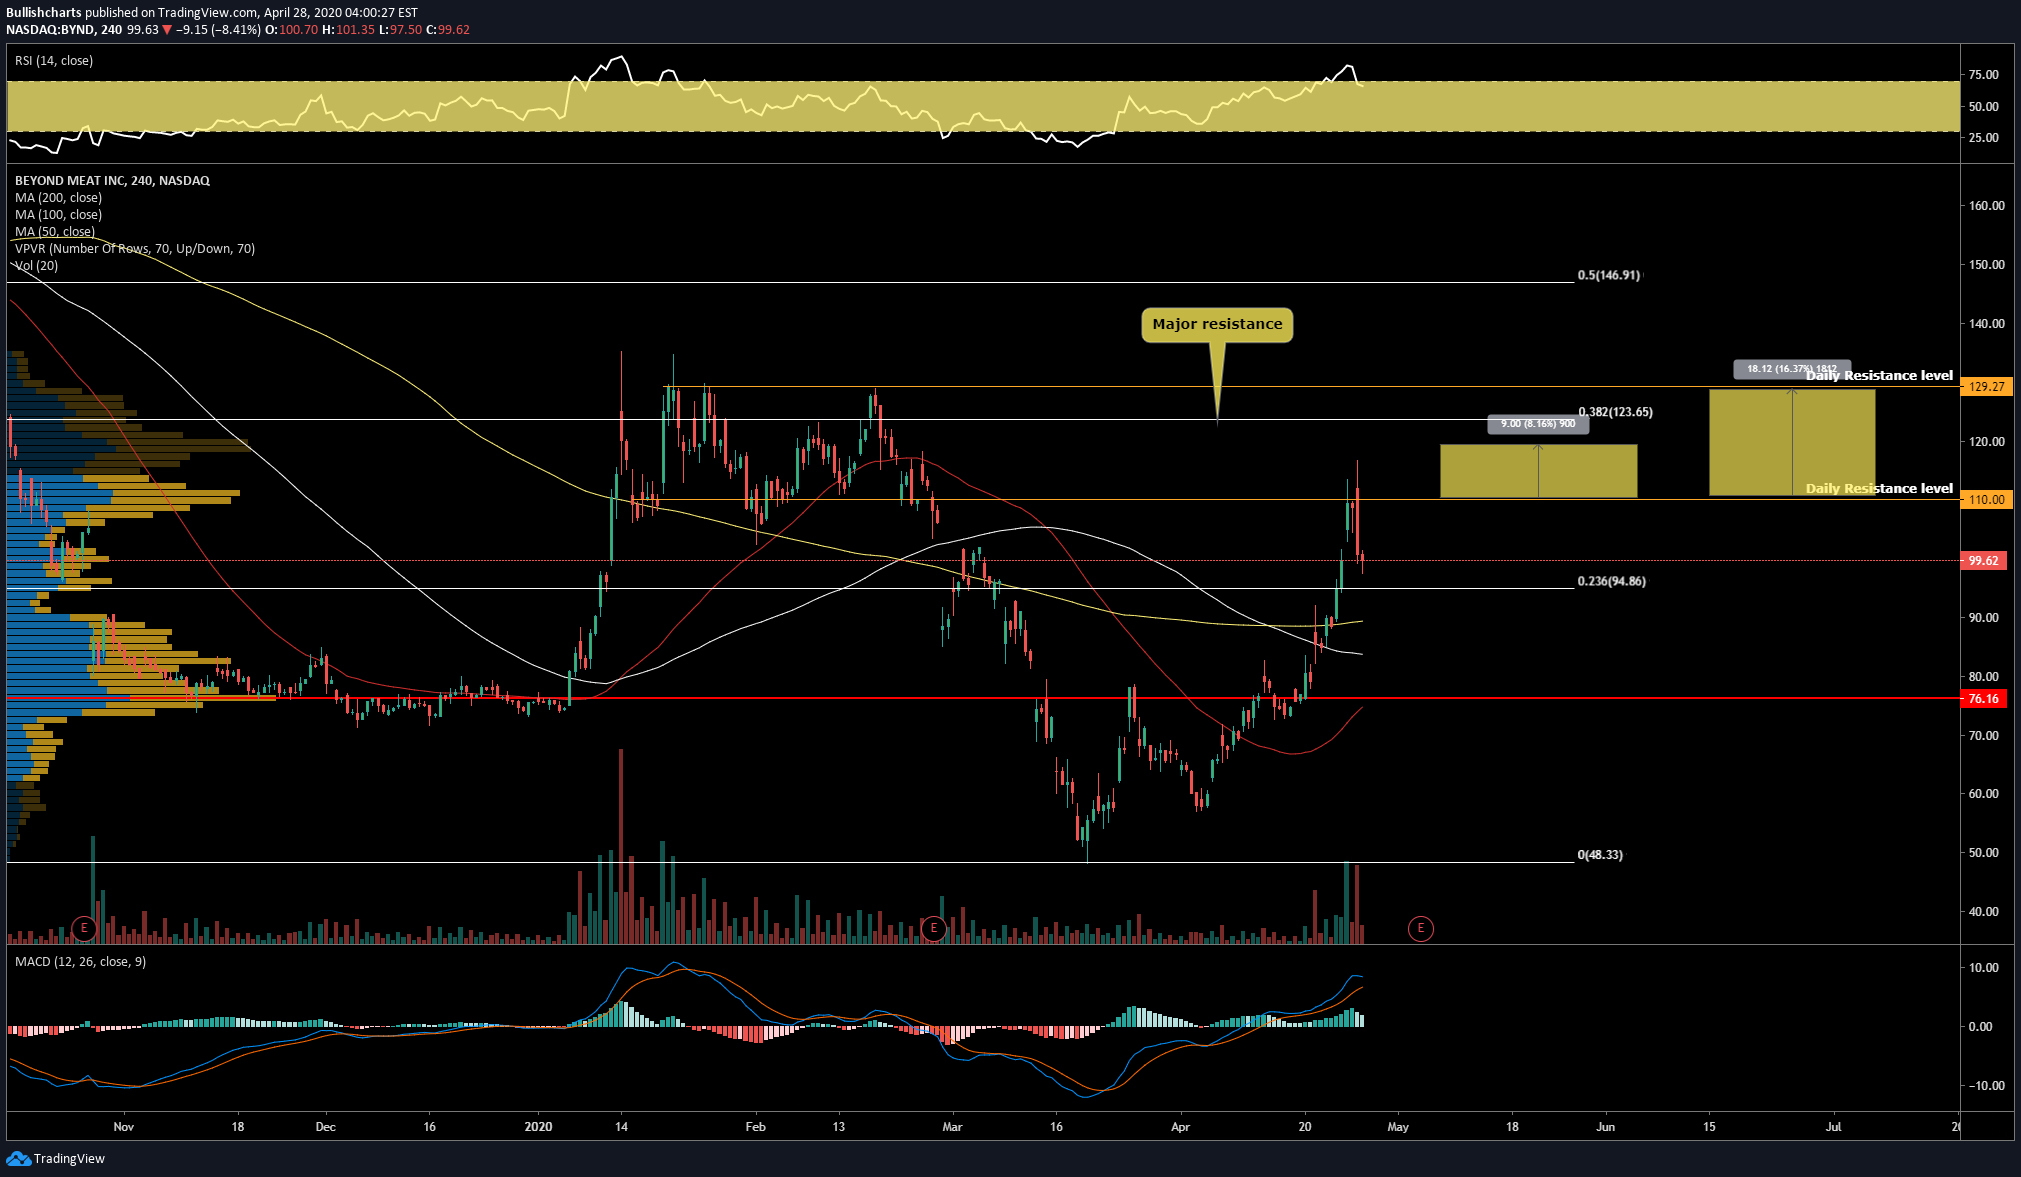The height and width of the screenshot is (1177, 2021).
Task: Click the MACD (12, 26, close, 9) legend
Action: [x=80, y=962]
